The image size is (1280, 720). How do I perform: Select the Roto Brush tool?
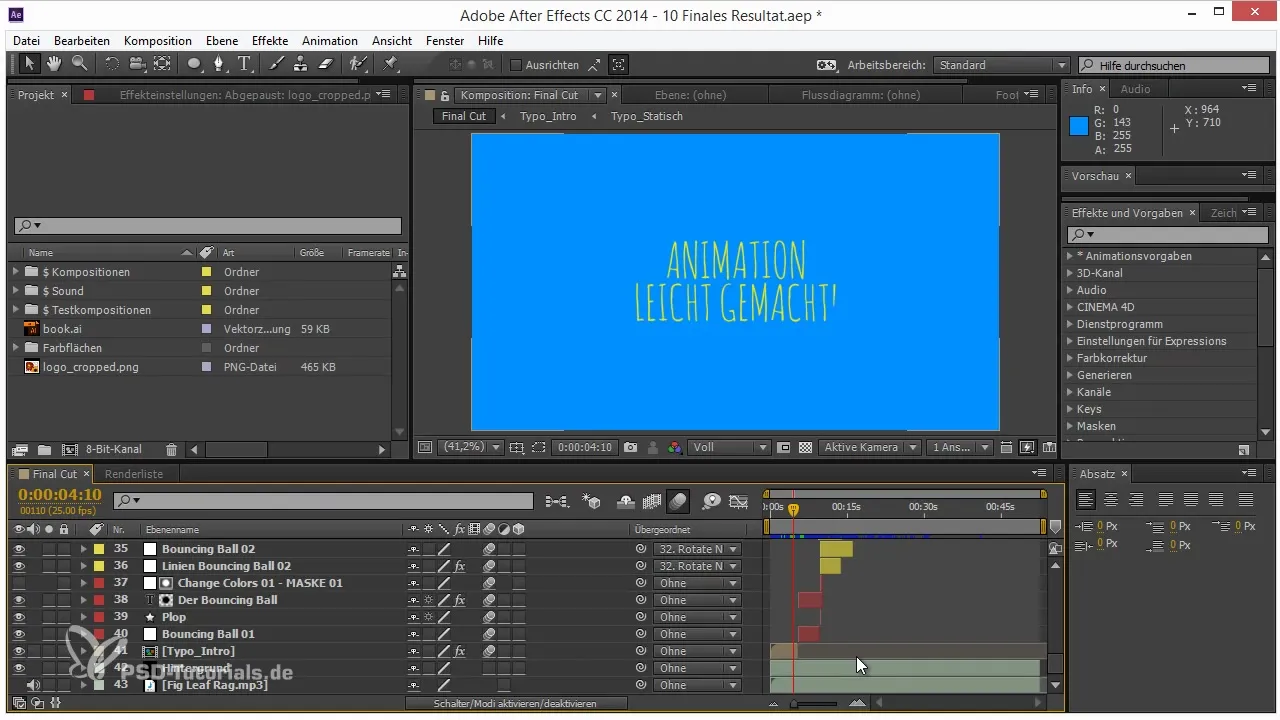point(357,64)
